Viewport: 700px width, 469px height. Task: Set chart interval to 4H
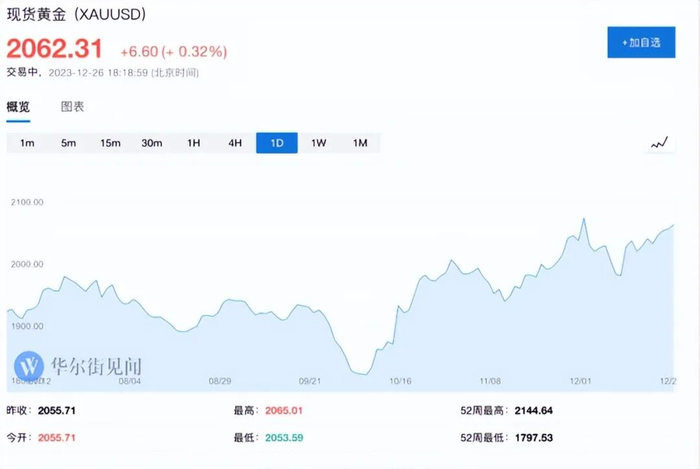point(235,143)
